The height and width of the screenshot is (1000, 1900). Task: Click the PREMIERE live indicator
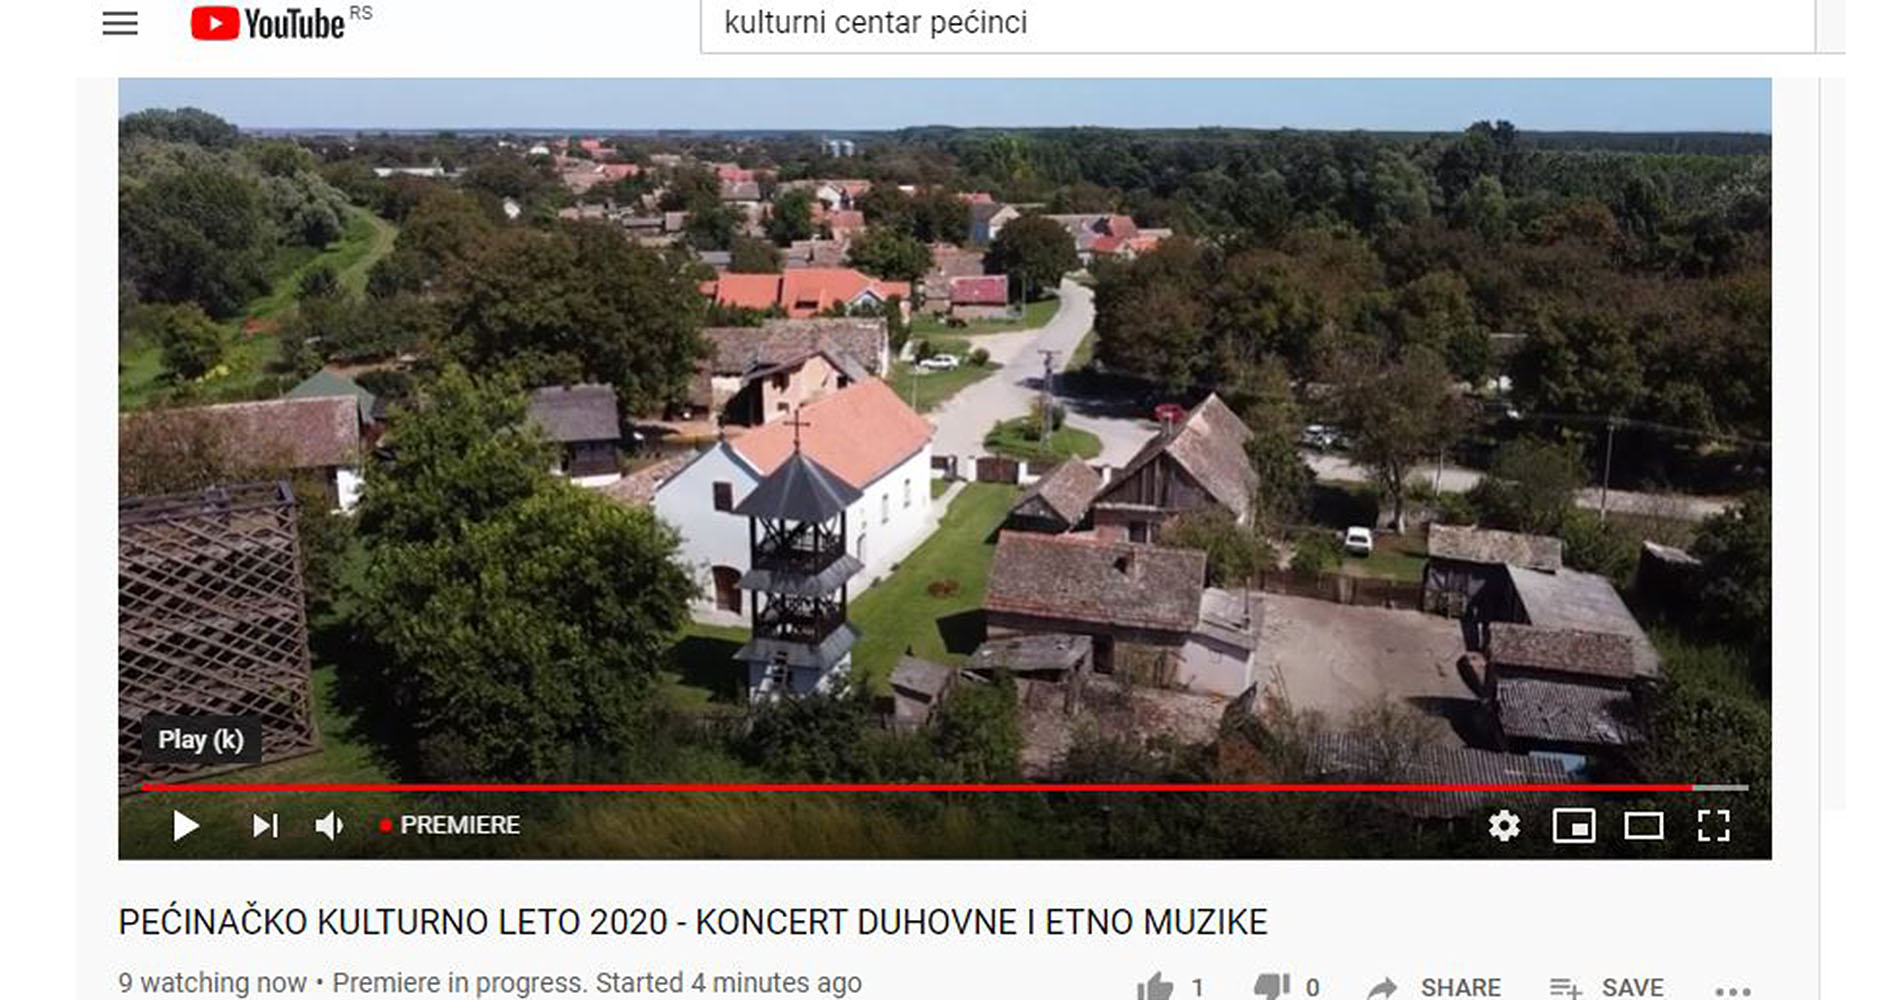pyautogui.click(x=449, y=826)
